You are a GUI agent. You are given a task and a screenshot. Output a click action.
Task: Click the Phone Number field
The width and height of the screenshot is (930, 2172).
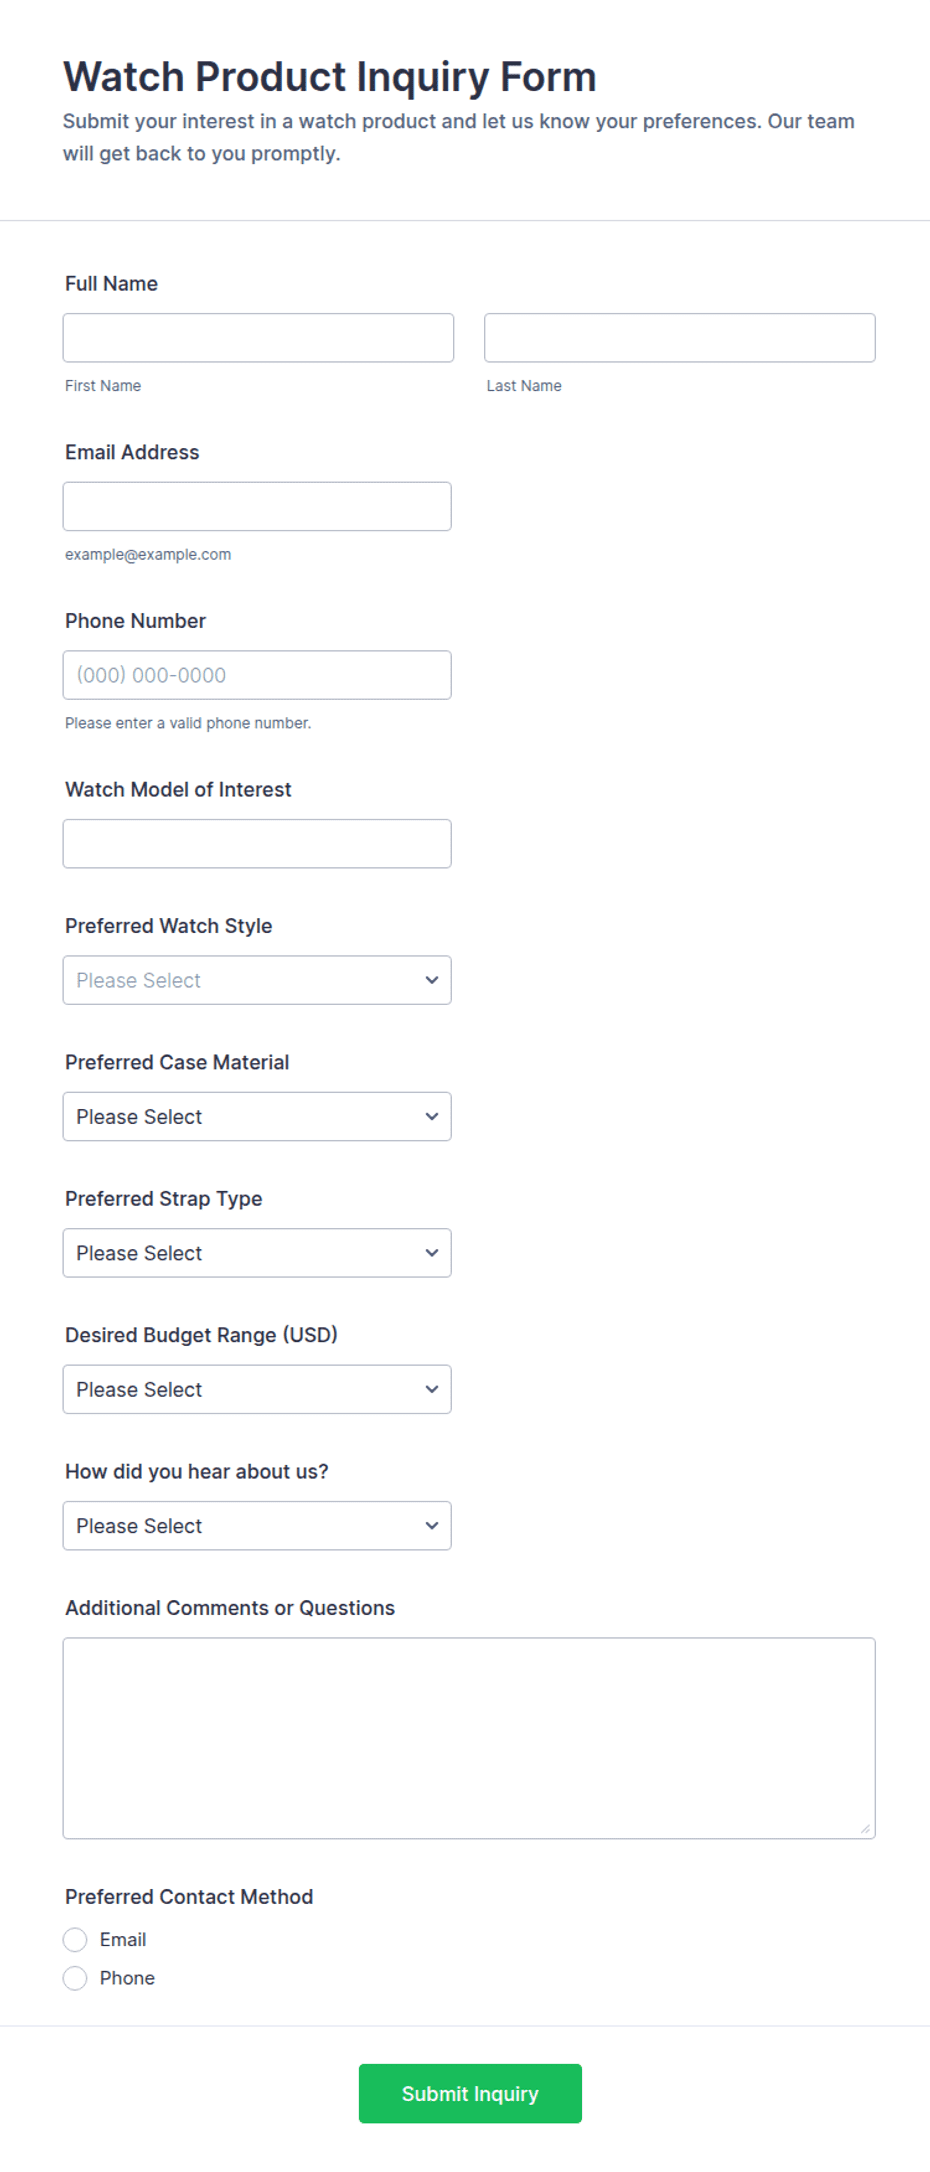(x=257, y=675)
